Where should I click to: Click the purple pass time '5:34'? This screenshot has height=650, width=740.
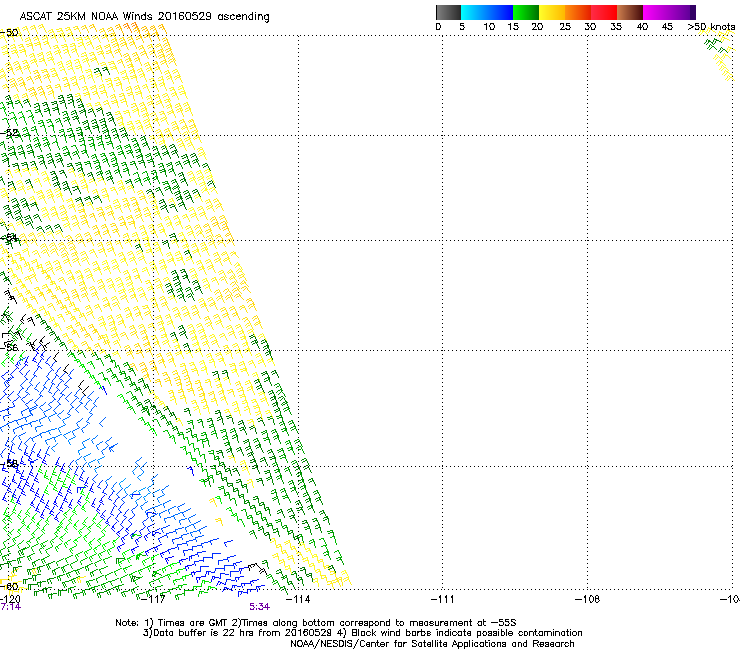pos(260,607)
